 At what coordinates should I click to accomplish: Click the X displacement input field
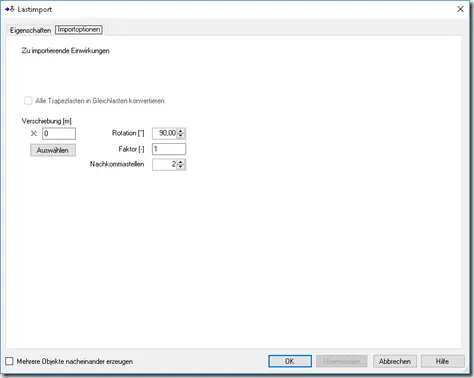point(59,134)
